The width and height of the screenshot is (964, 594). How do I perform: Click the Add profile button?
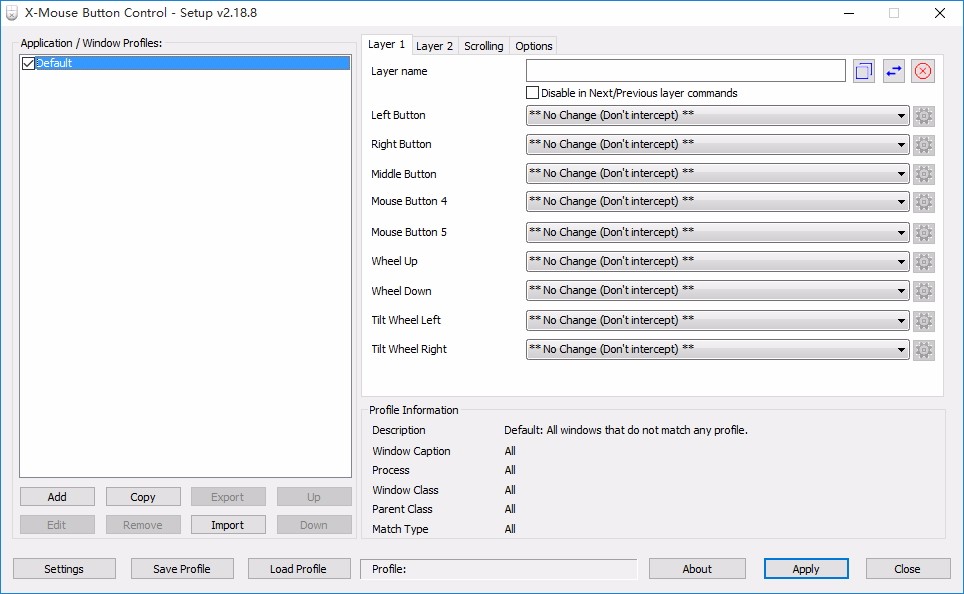tap(57, 497)
